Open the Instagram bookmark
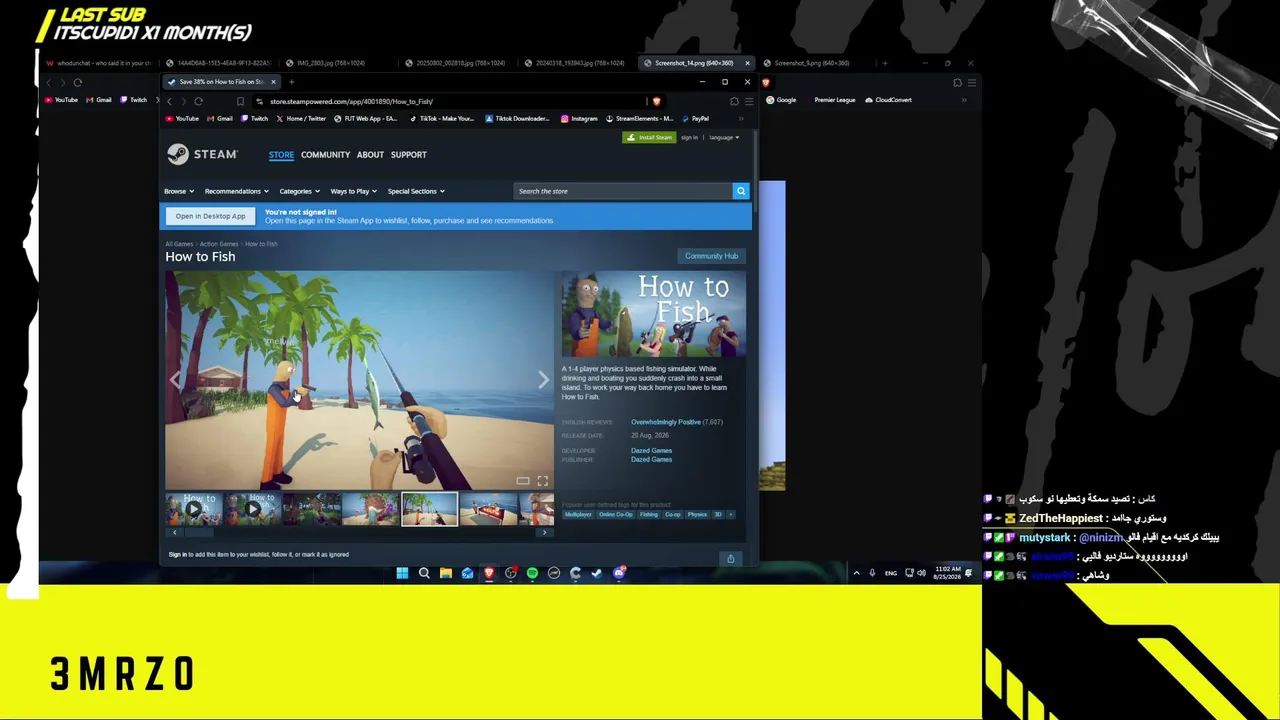Image resolution: width=1280 pixels, height=720 pixels. 579,119
